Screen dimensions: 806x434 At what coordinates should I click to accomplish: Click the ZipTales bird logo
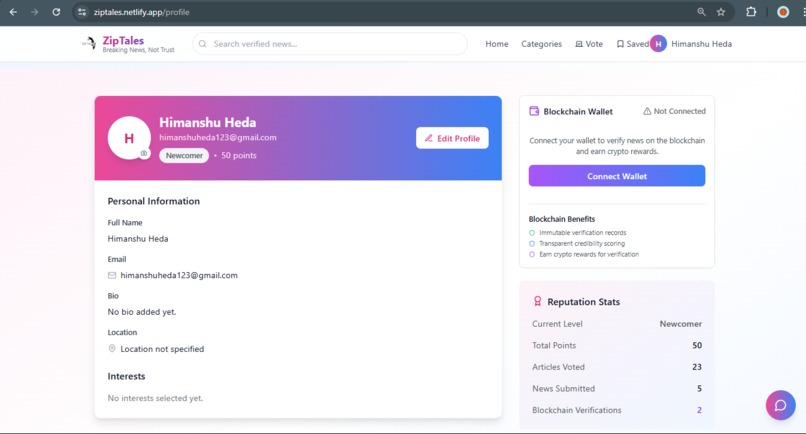89,43
